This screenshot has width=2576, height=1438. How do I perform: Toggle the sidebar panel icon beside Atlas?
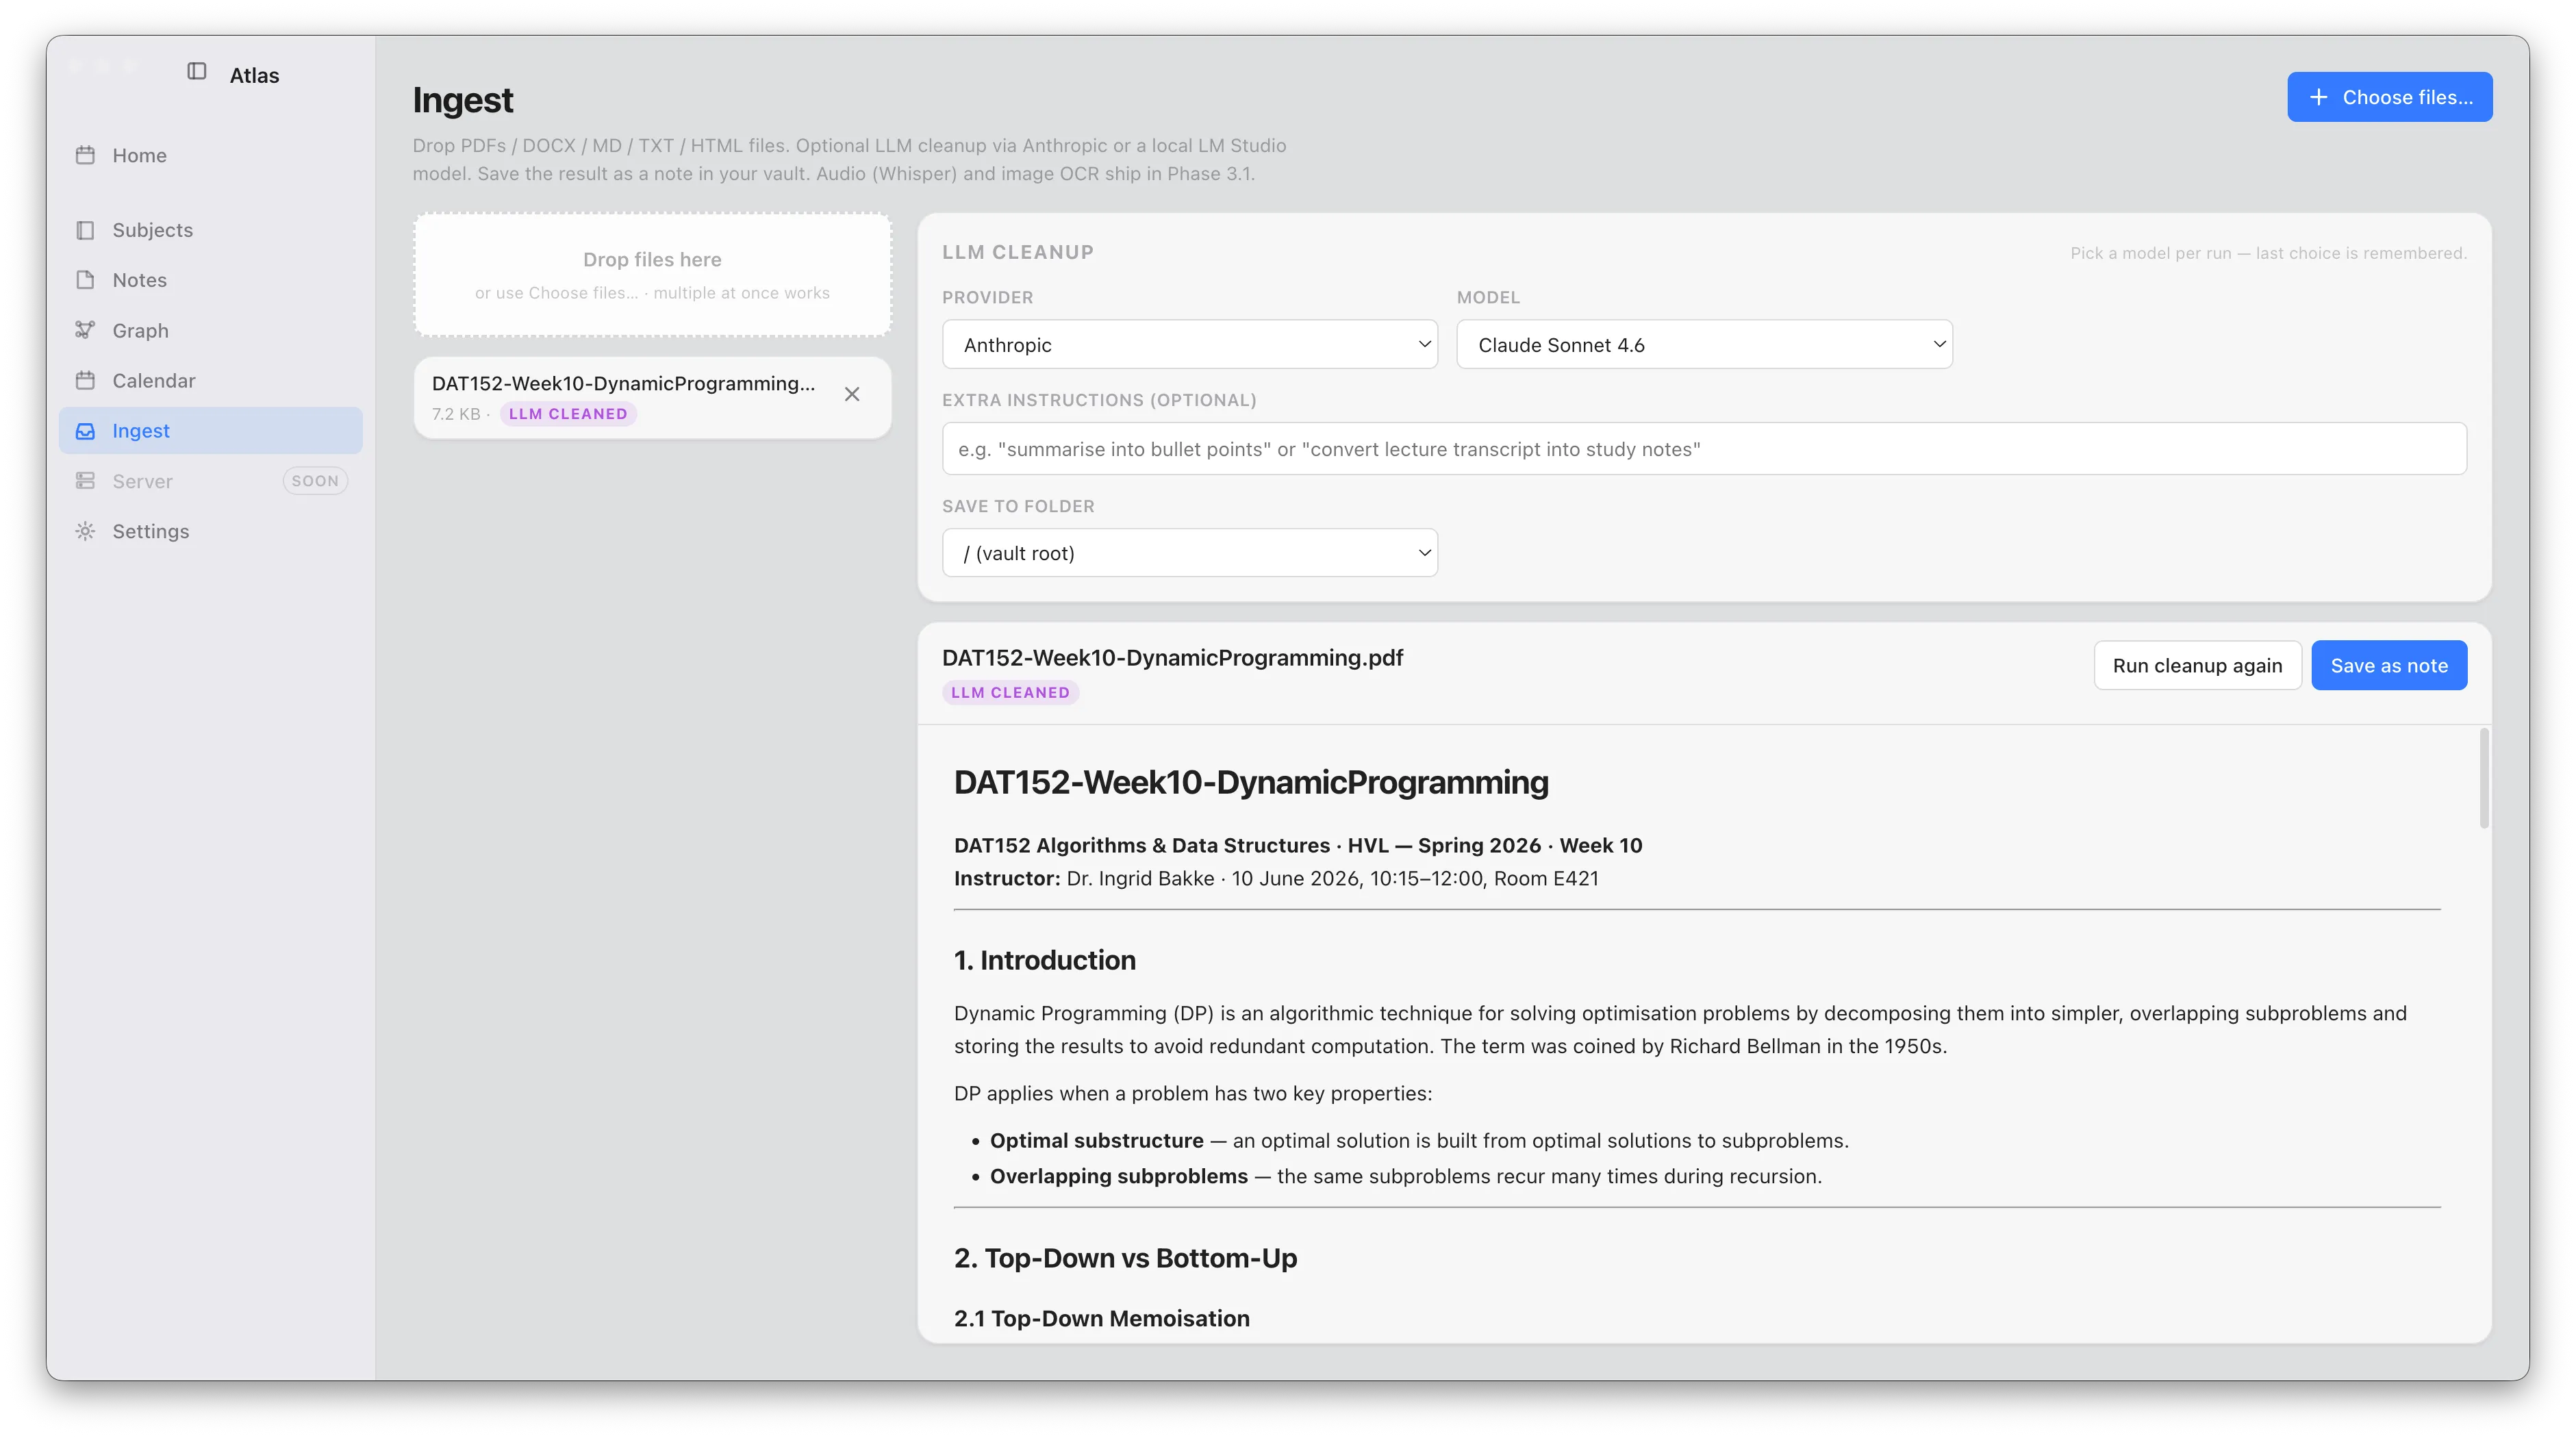pos(197,71)
